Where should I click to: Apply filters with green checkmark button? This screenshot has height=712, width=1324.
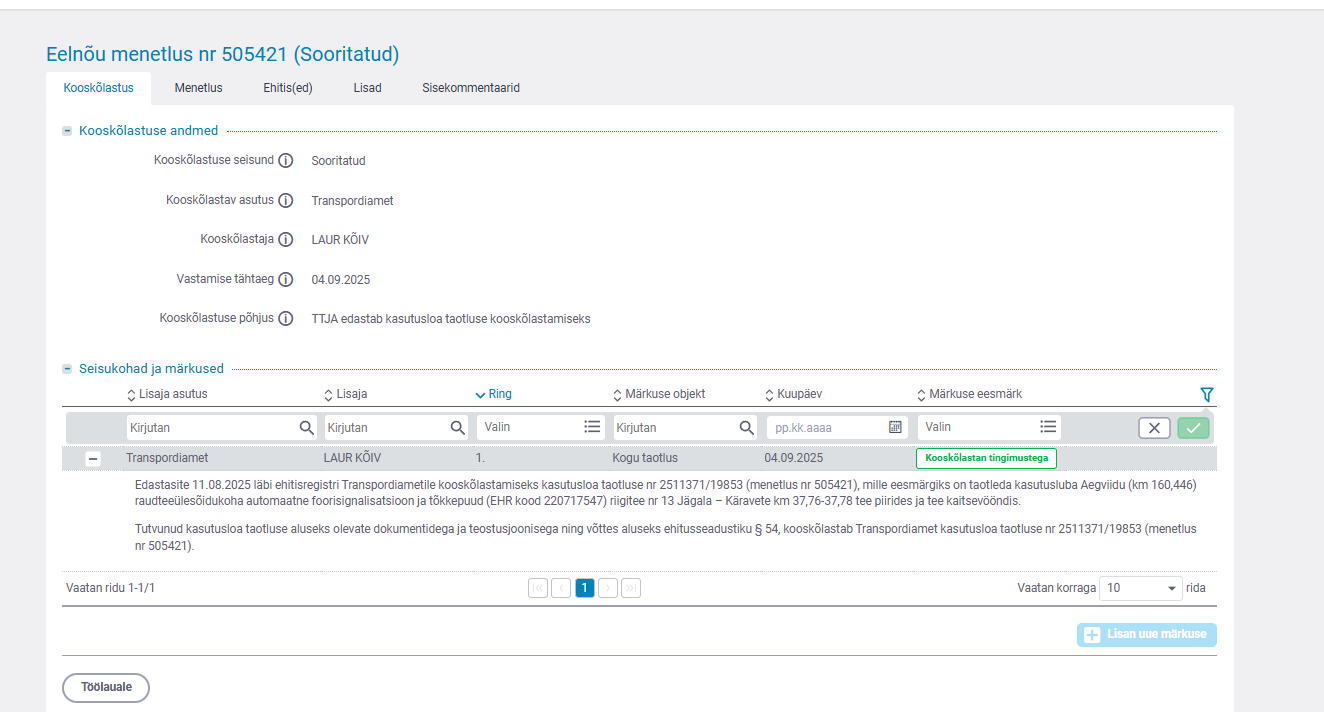[x=1193, y=428]
